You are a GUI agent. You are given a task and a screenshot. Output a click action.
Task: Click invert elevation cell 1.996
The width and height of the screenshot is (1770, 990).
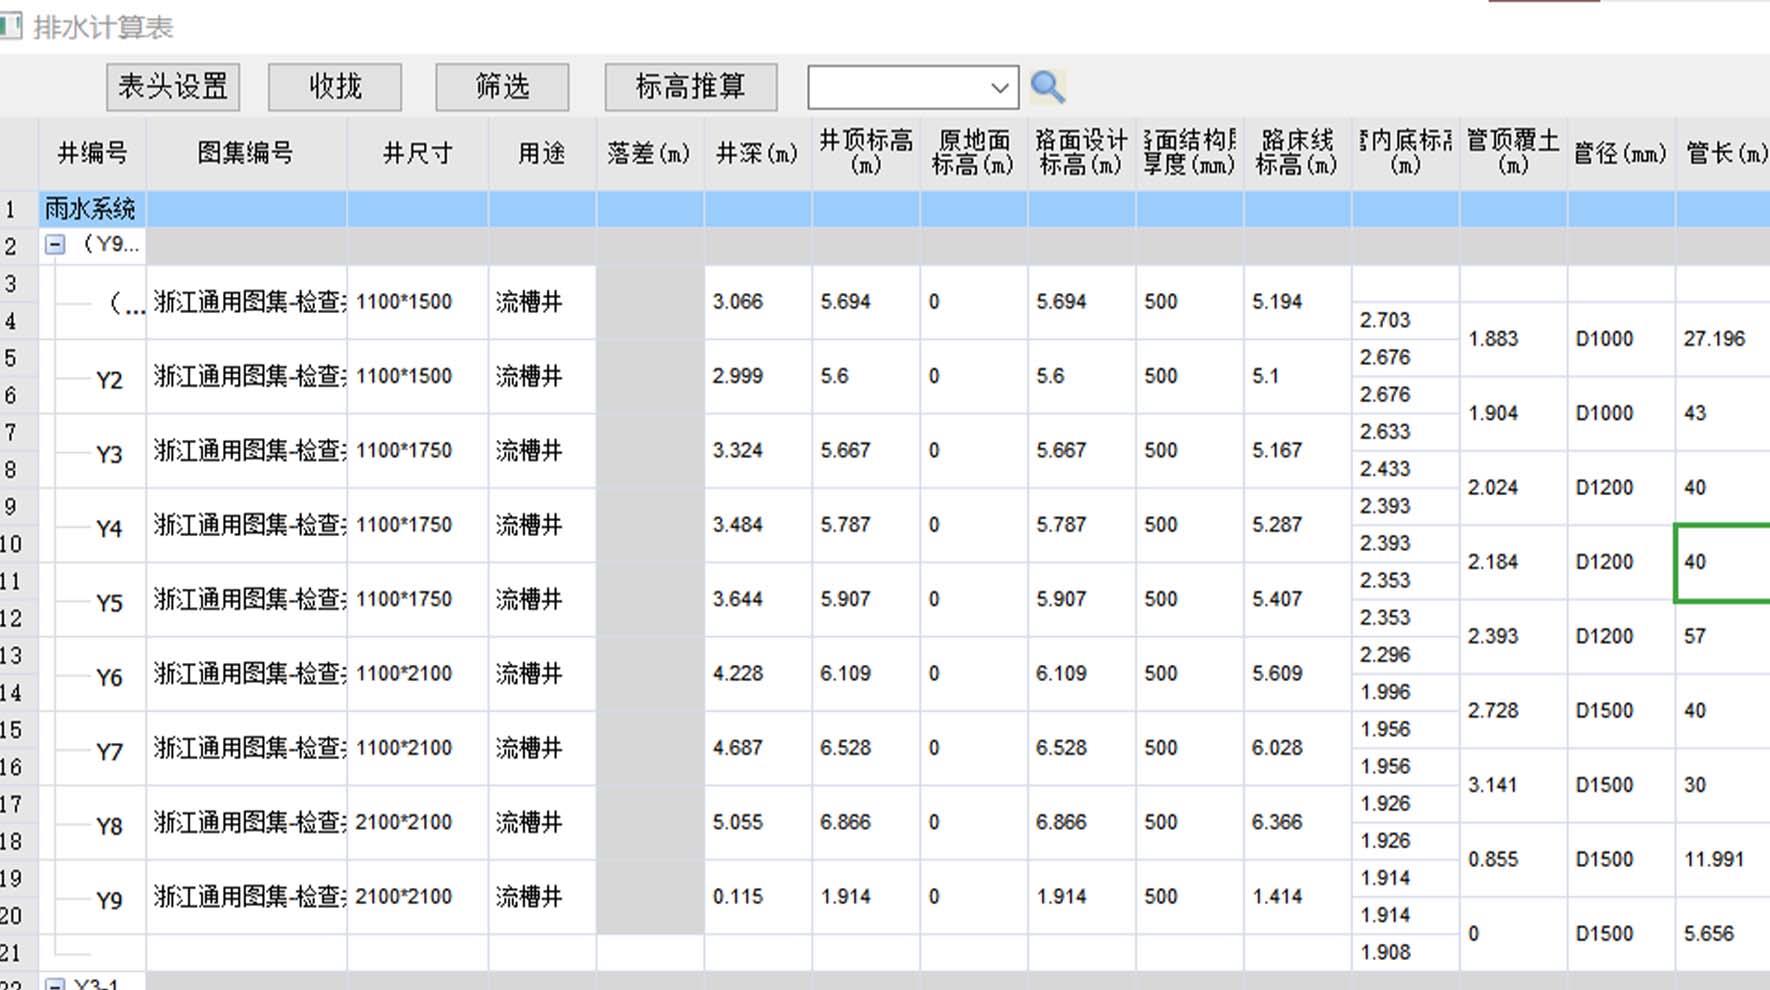[x=1405, y=692]
